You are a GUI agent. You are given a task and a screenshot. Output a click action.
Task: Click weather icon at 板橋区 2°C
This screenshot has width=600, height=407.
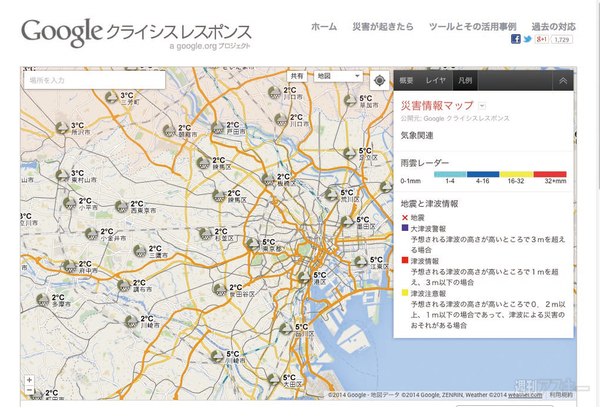(x=269, y=179)
